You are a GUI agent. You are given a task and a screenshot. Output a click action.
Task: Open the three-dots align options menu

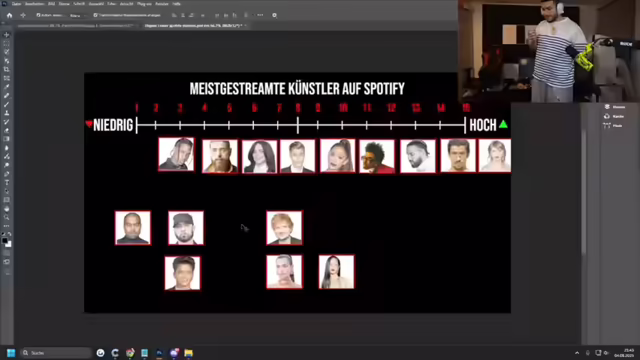pyautogui.click(x=260, y=15)
